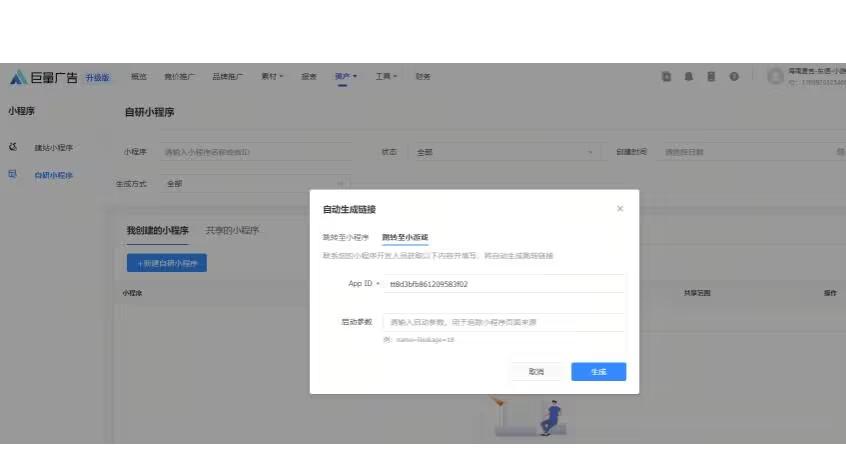Switch to the 跳转至小程序 tab

click(345, 237)
